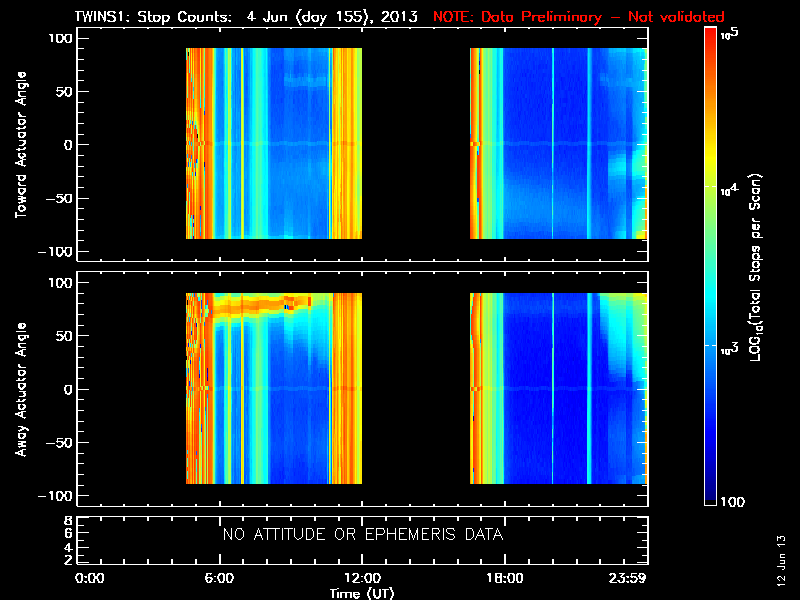Select the 'TWINS1: Stop Counts' title text
This screenshot has height=600, width=800.
153,16
